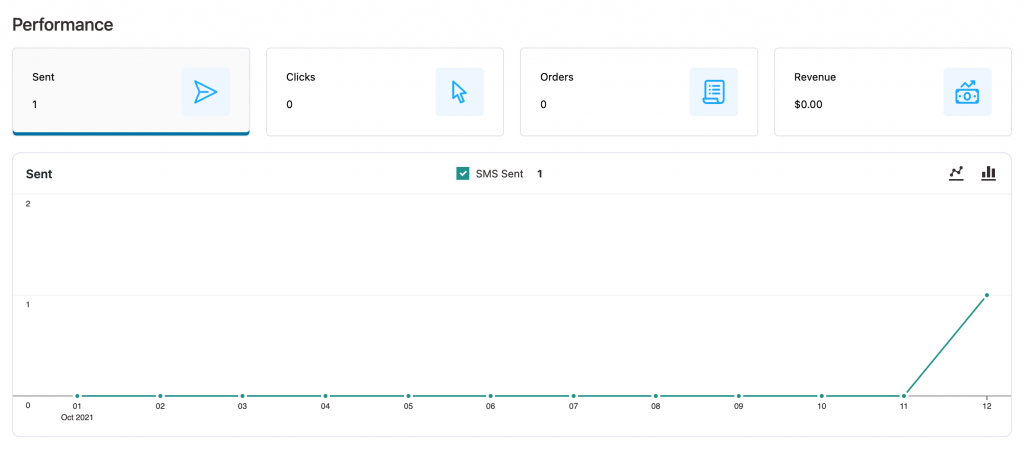
Task: Click the cursor arrow Clicks icon
Action: [x=460, y=92]
